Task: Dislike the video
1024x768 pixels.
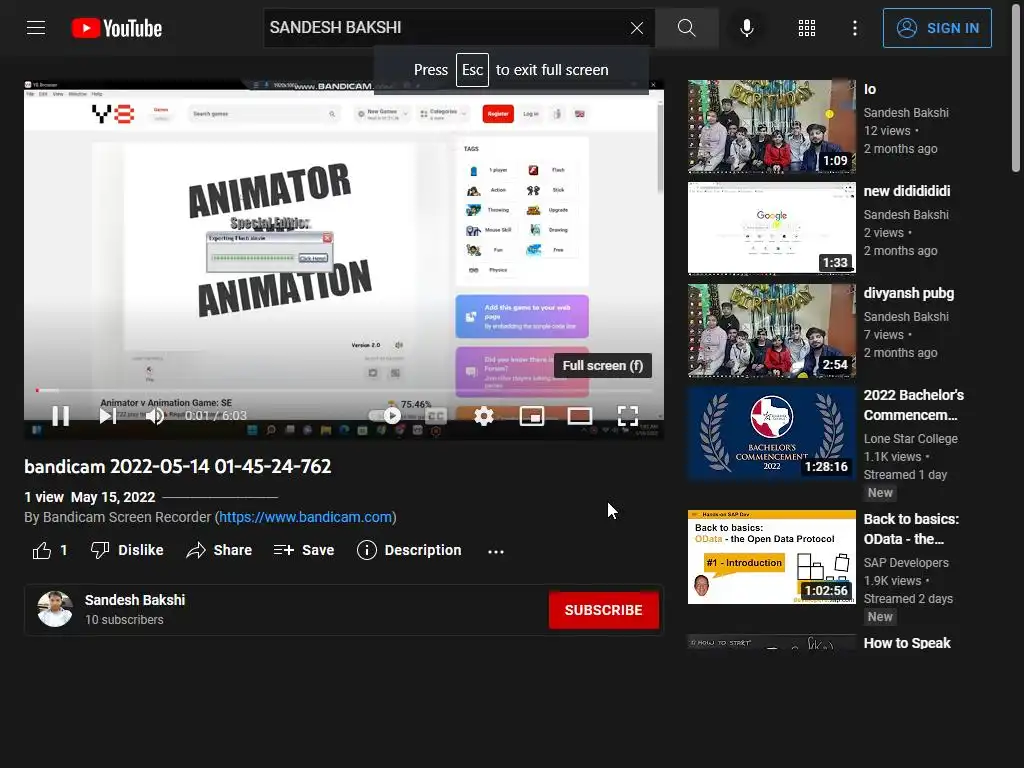Action: click(127, 551)
